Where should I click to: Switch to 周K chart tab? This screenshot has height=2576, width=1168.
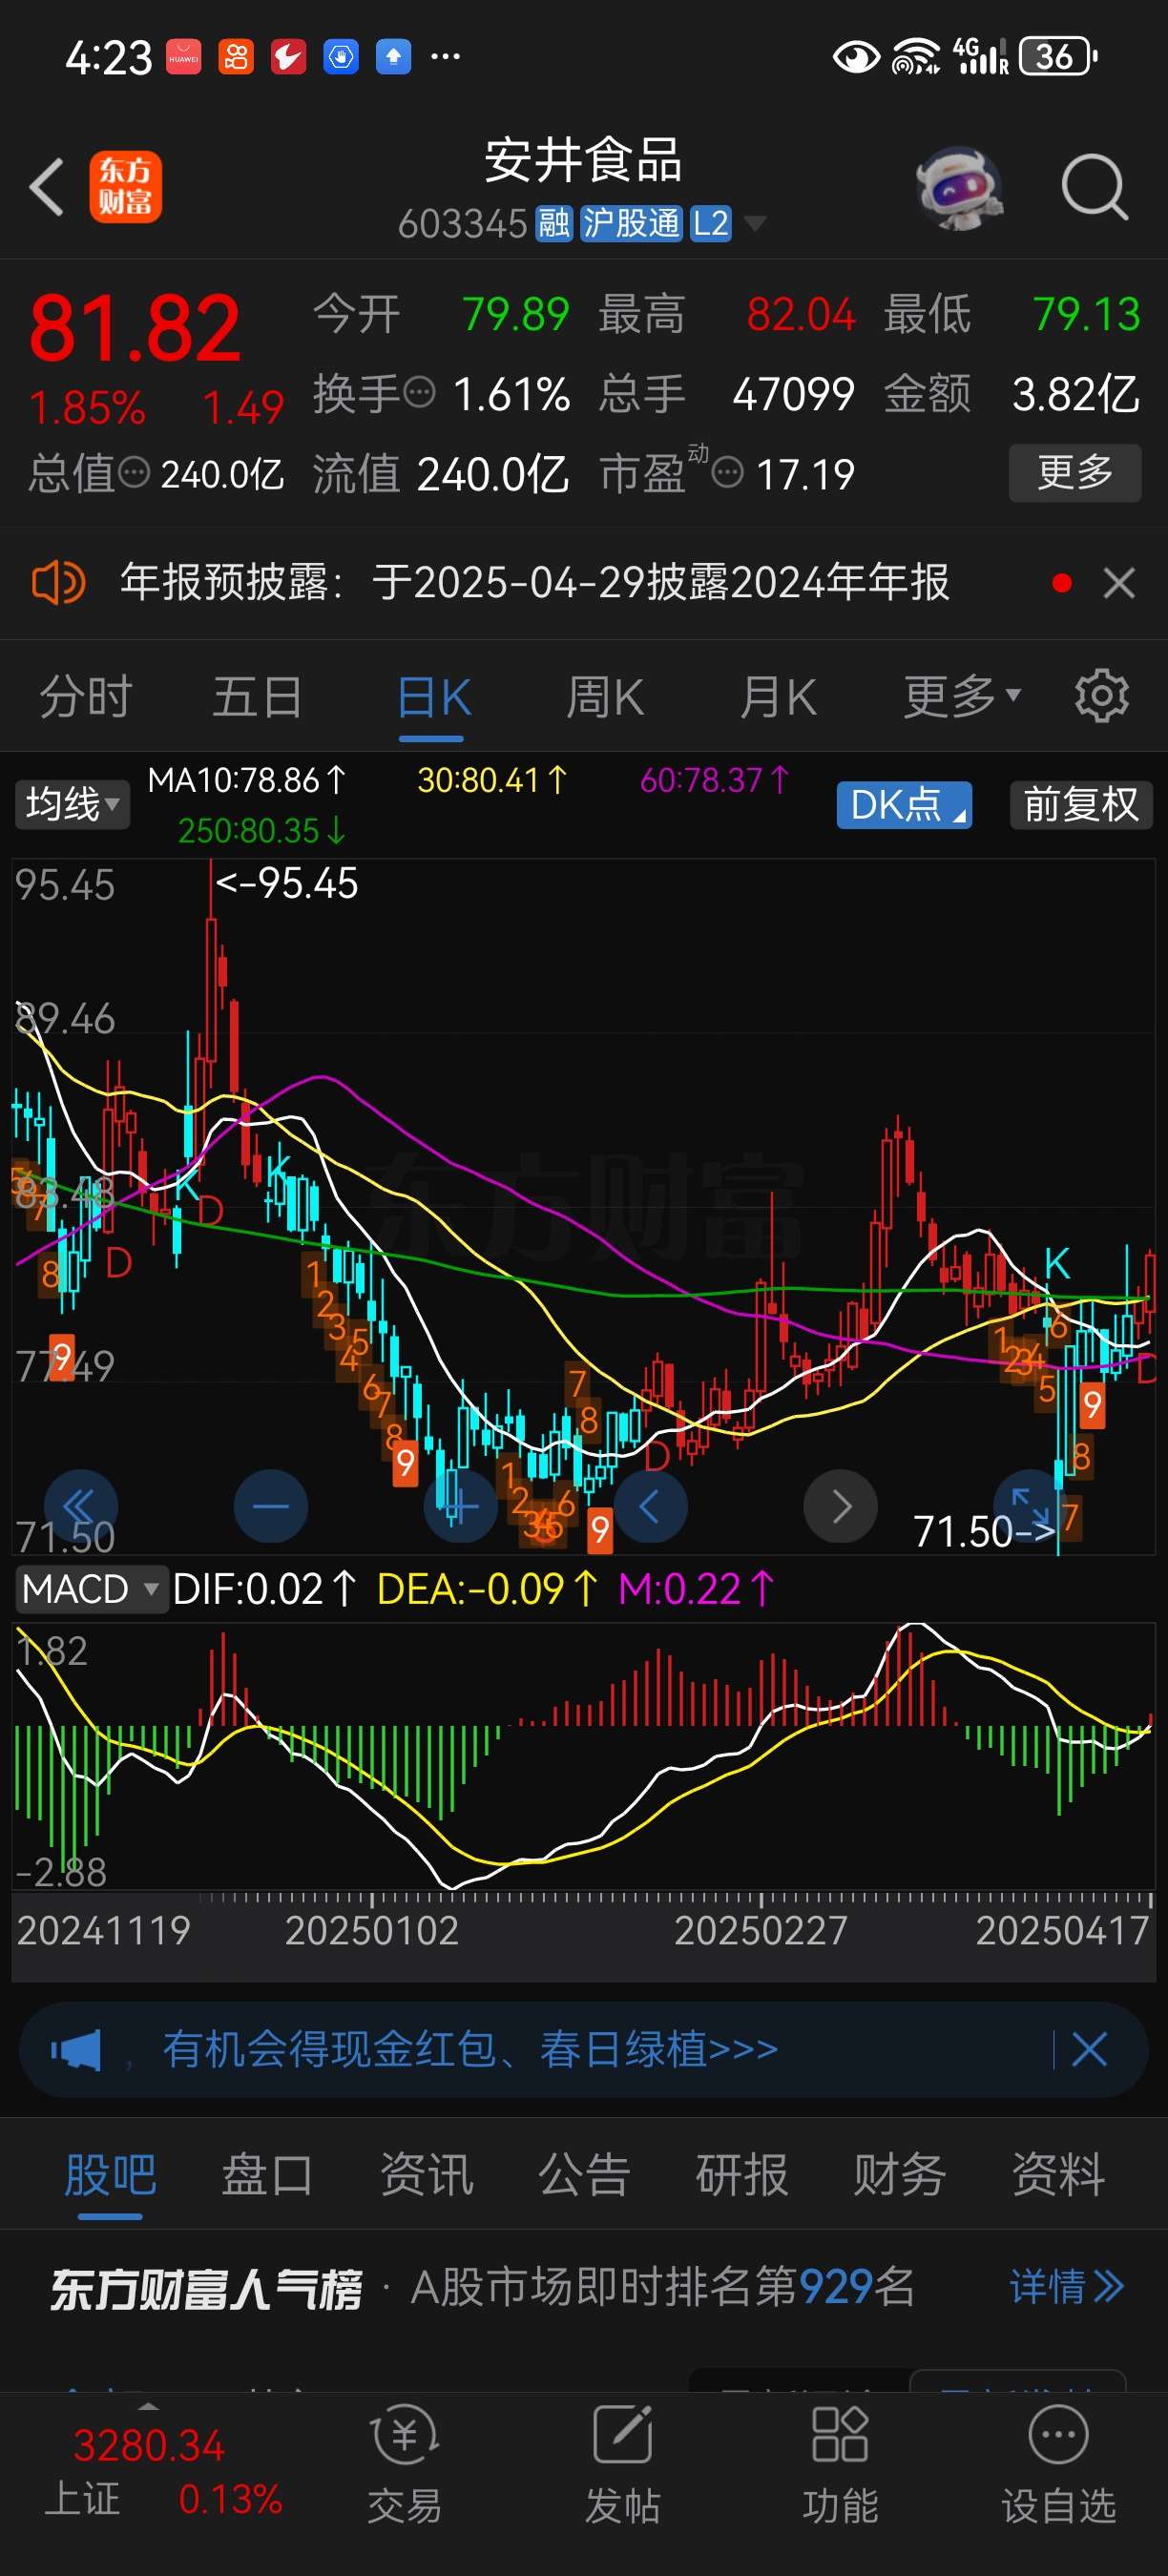click(605, 697)
